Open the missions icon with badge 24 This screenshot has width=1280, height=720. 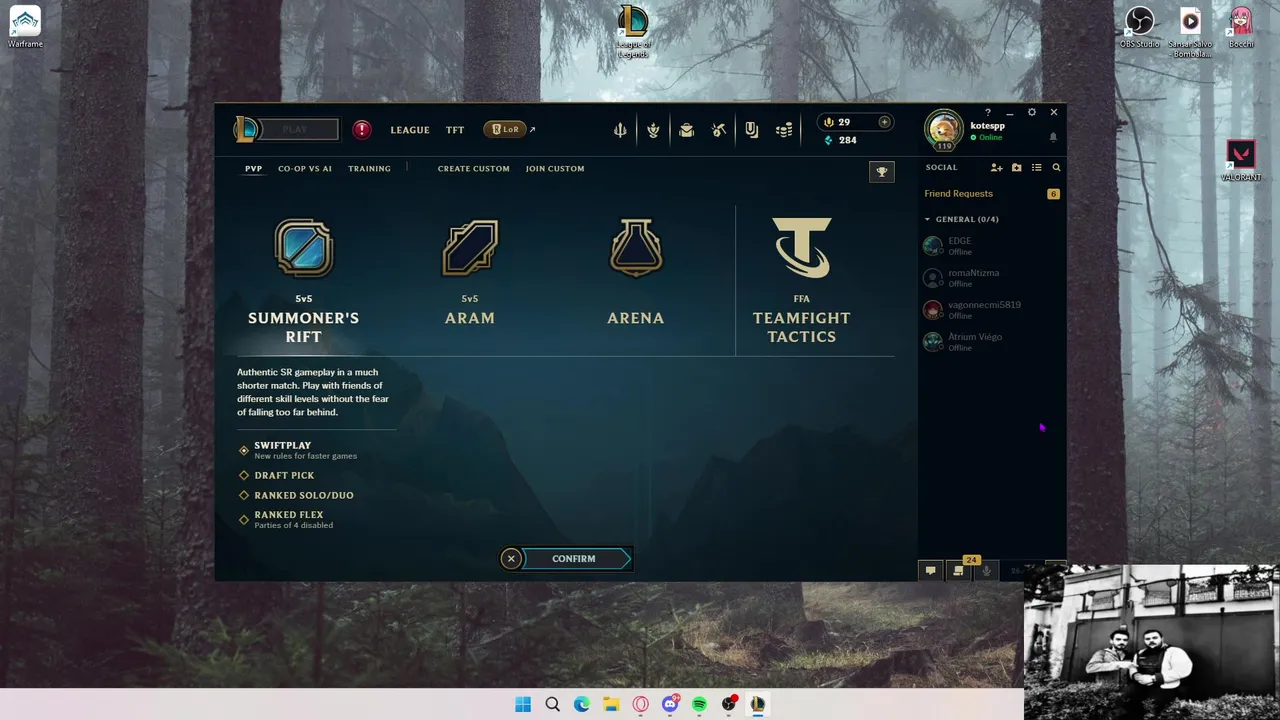pyautogui.click(x=958, y=570)
